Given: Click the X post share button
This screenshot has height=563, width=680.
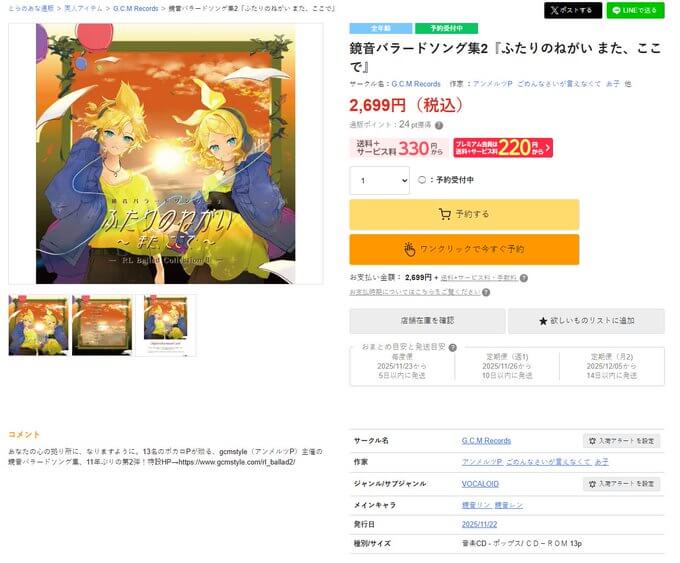Looking at the screenshot, I should [573, 10].
